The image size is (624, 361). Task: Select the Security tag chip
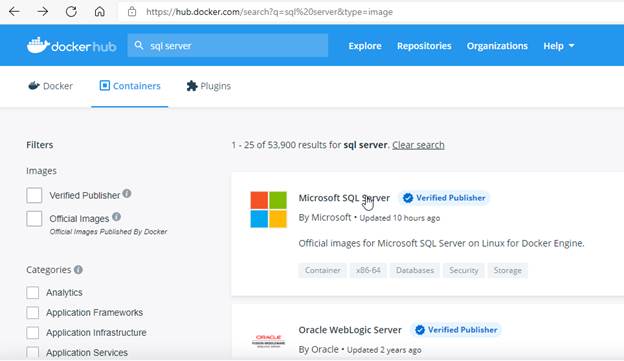[464, 270]
